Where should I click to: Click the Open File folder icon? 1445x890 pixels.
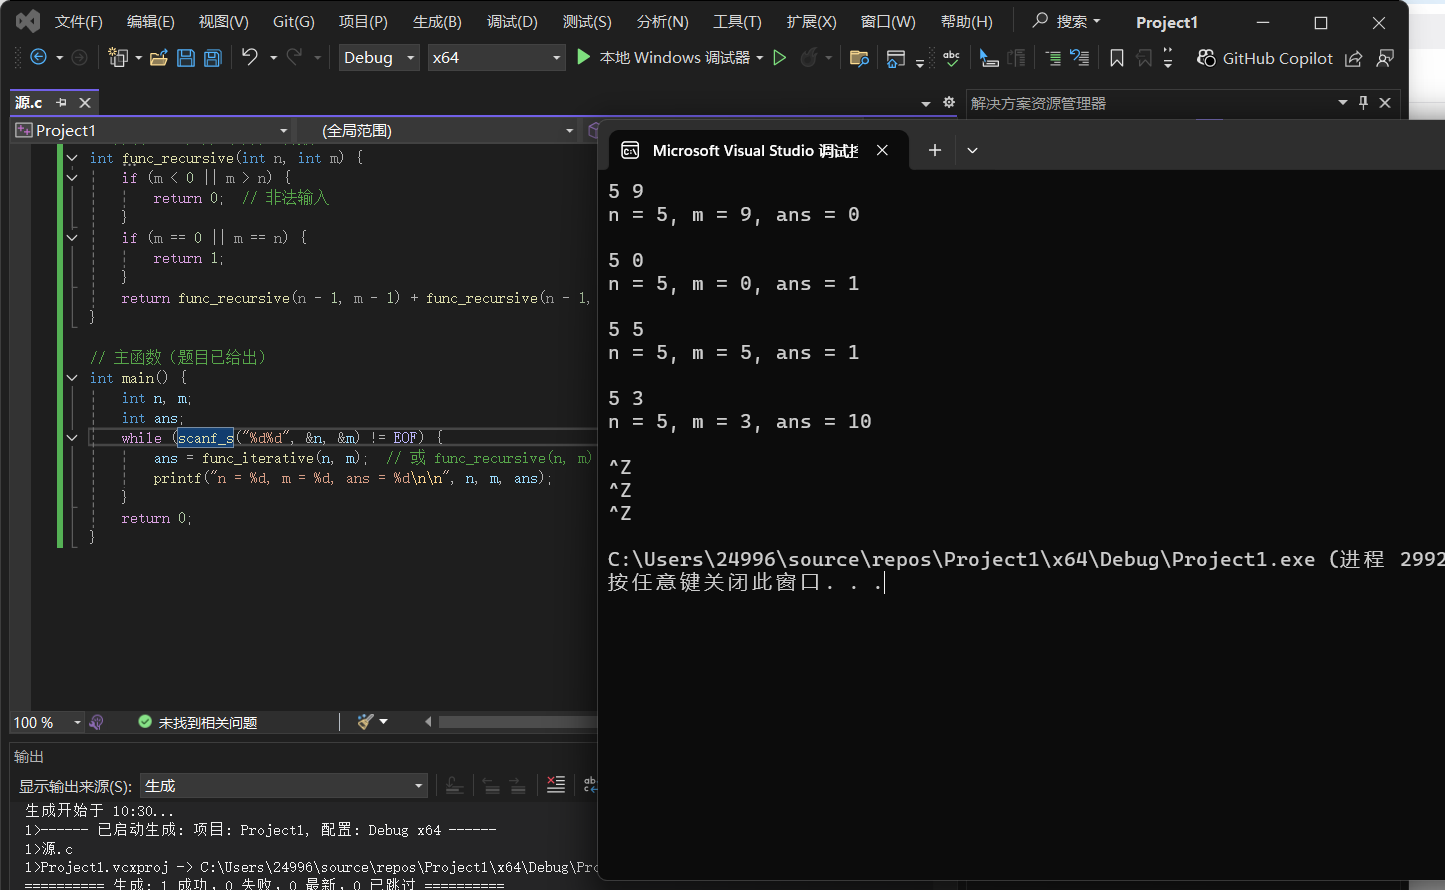click(158, 58)
